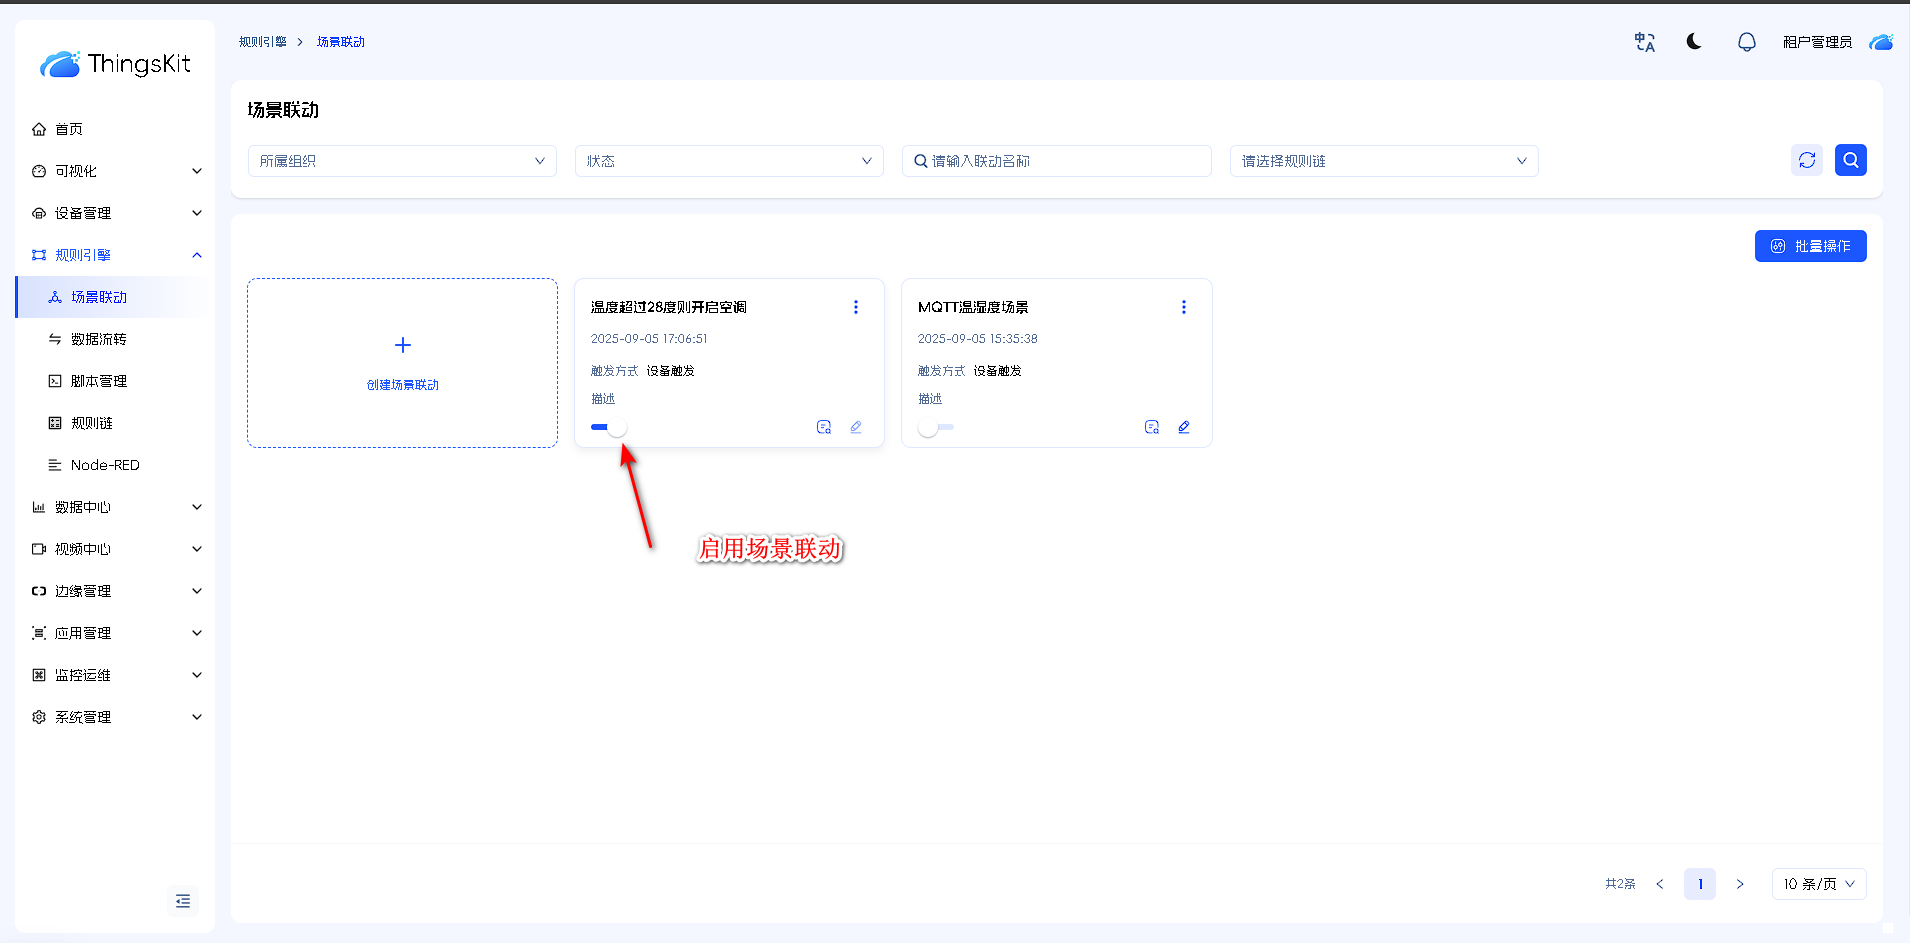The height and width of the screenshot is (943, 1910).
Task: Toggle the 温度超过28度则开启空调 scene switch
Action: tap(608, 427)
